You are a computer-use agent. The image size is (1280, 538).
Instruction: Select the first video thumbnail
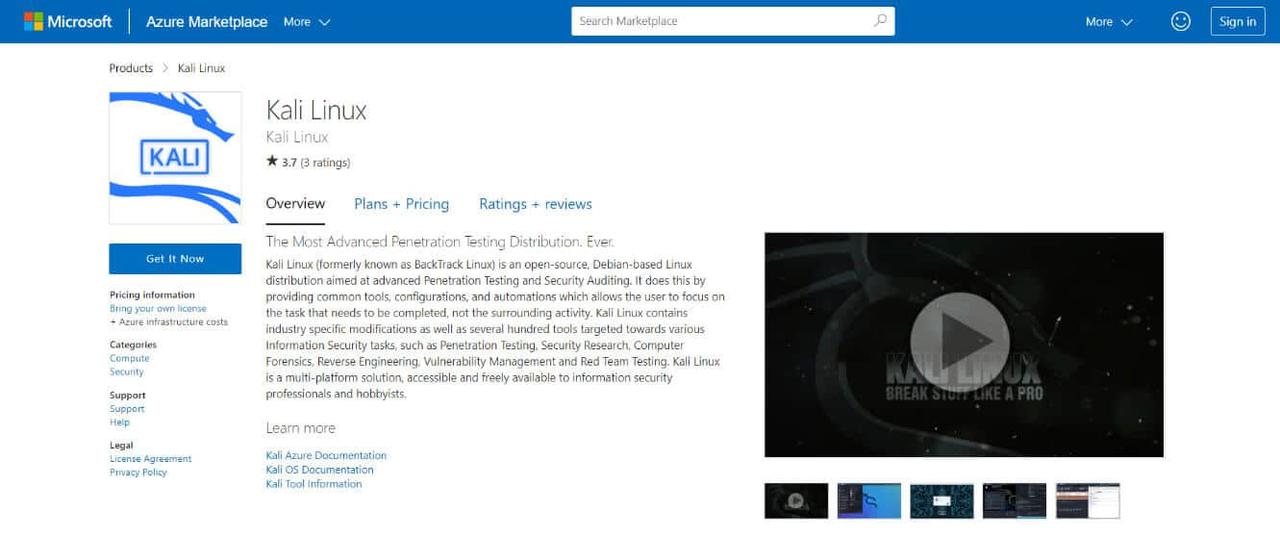tap(796, 501)
